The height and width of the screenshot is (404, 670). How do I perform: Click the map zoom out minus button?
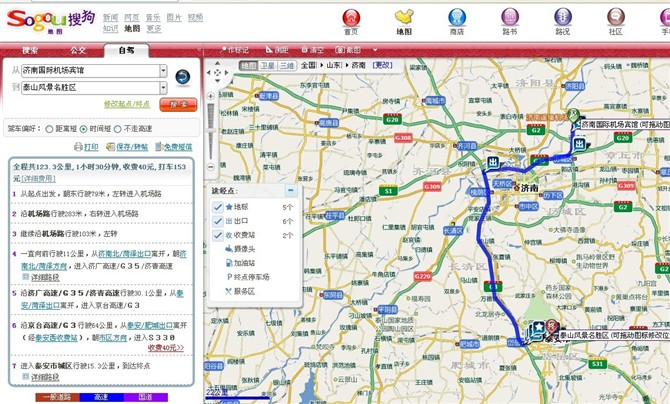coord(211,167)
